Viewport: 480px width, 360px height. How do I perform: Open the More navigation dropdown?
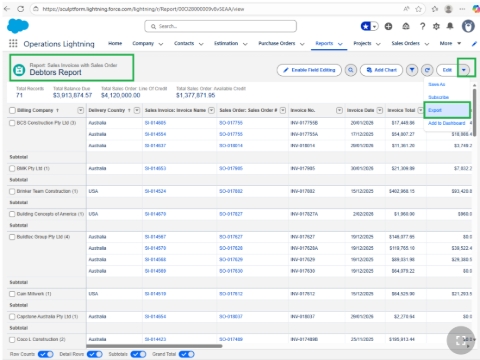coord(450,43)
